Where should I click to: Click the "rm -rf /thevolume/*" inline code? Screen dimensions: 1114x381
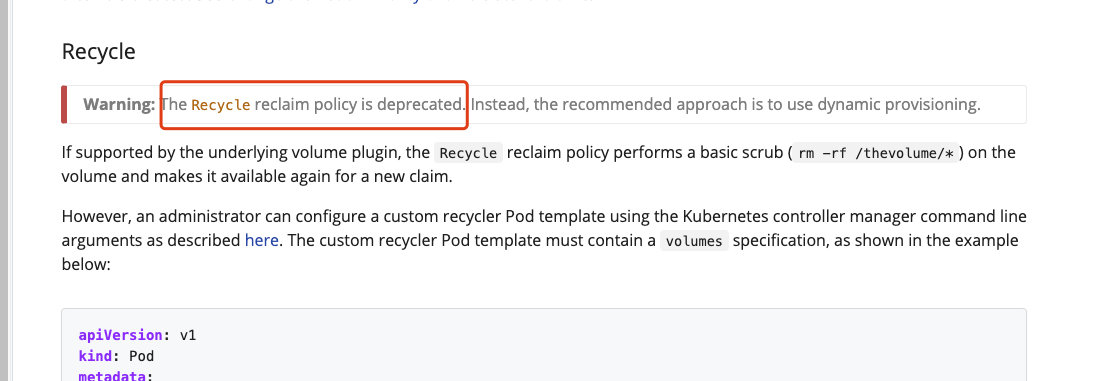click(x=877, y=153)
